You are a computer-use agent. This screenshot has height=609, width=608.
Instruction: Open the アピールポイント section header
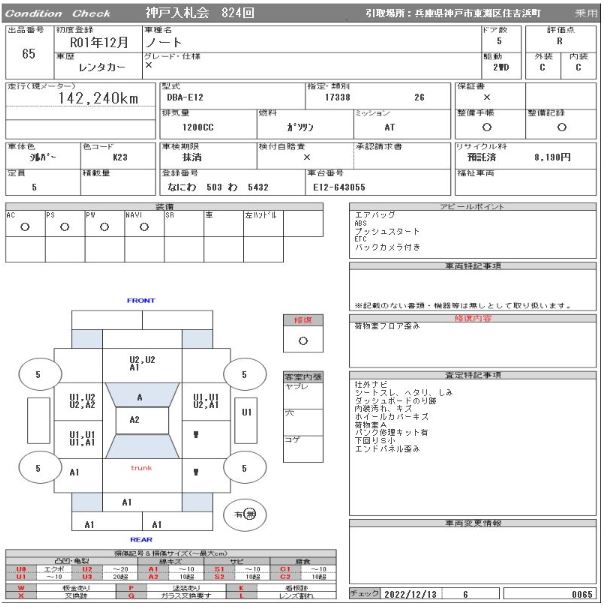point(473,206)
